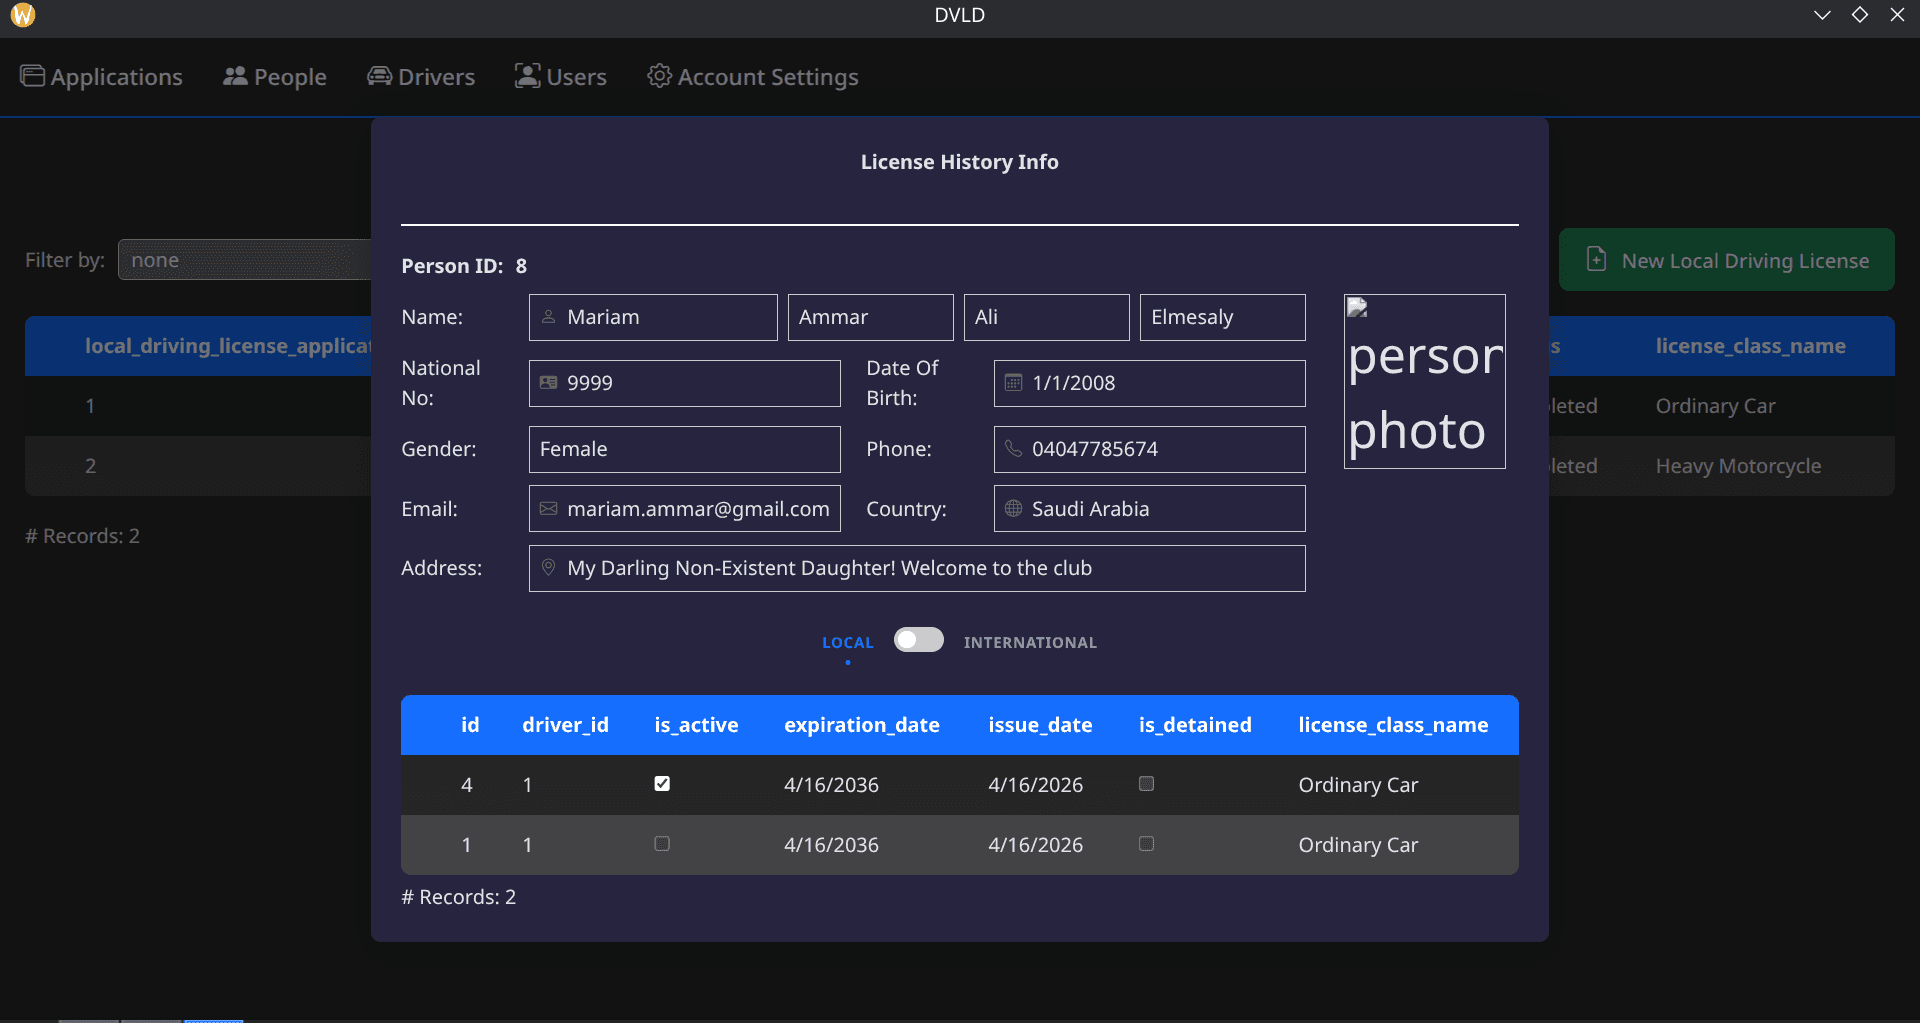Click the People group icon
This screenshot has width=1920, height=1023.
[235, 76]
